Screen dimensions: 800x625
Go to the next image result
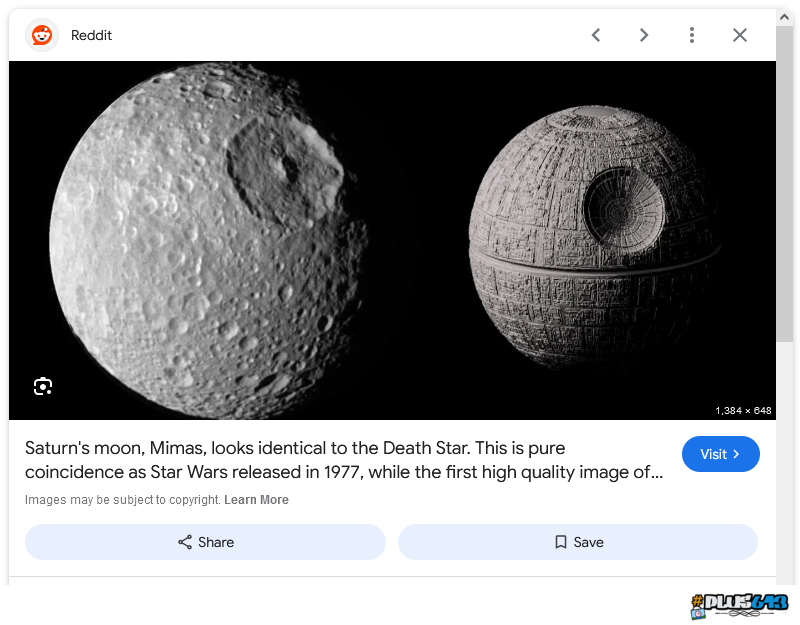point(644,35)
